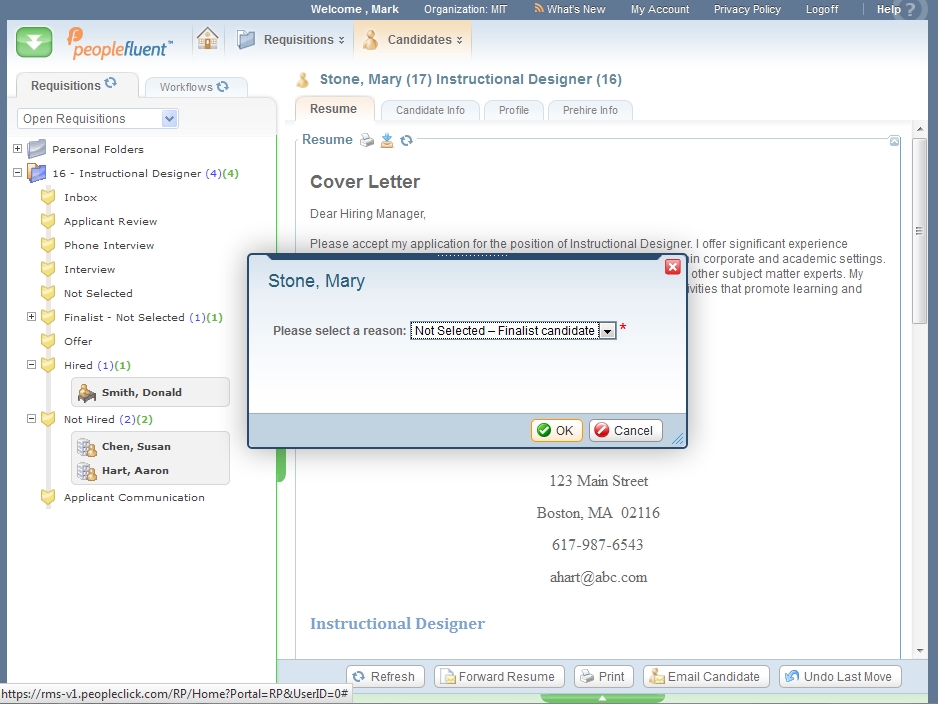Screen dimensions: 938x704
Task: Click the download resume icon
Action: pos(387,141)
